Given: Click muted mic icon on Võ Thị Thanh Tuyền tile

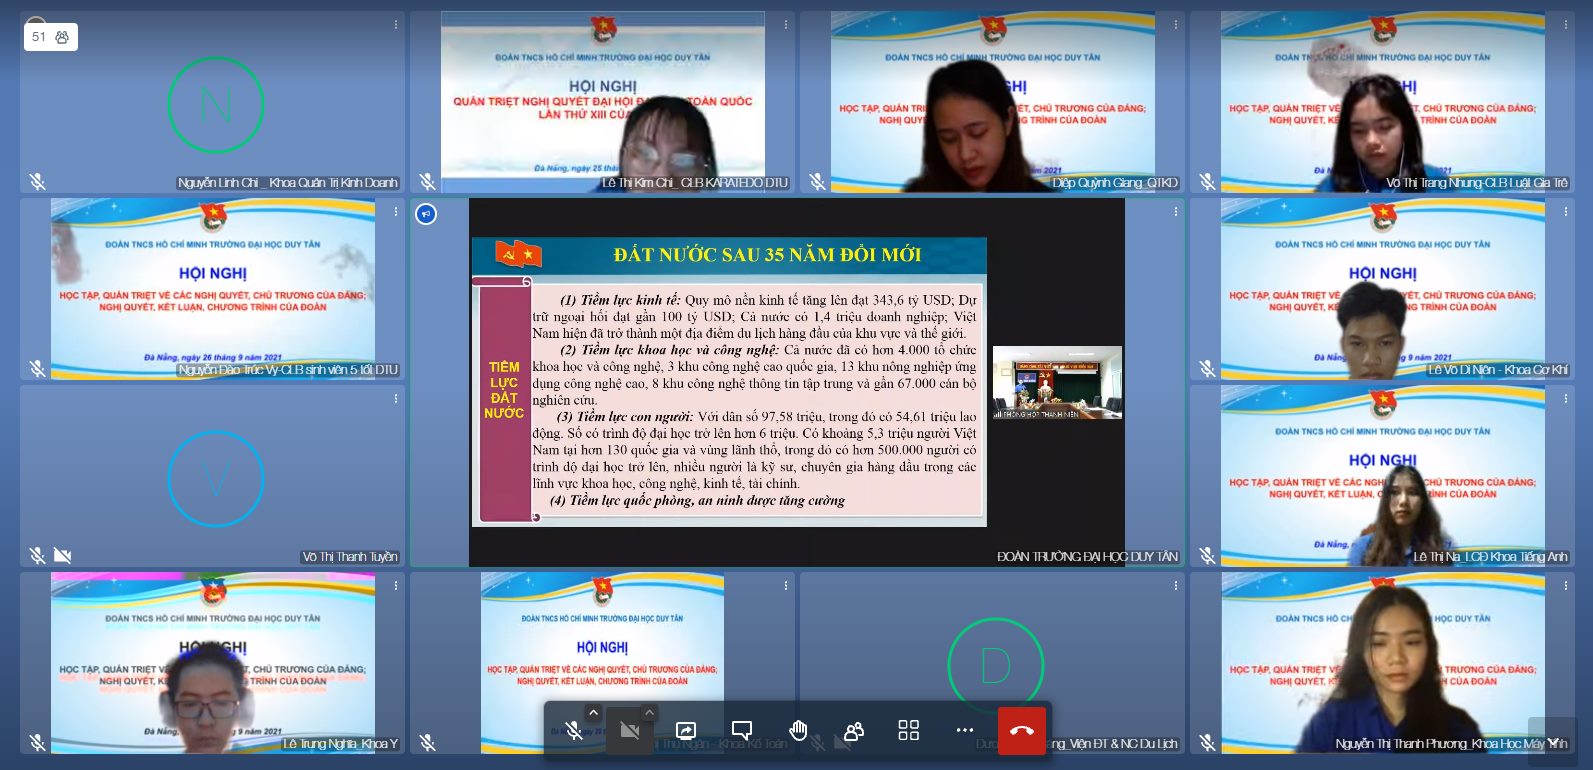Looking at the screenshot, I should tap(37, 555).
